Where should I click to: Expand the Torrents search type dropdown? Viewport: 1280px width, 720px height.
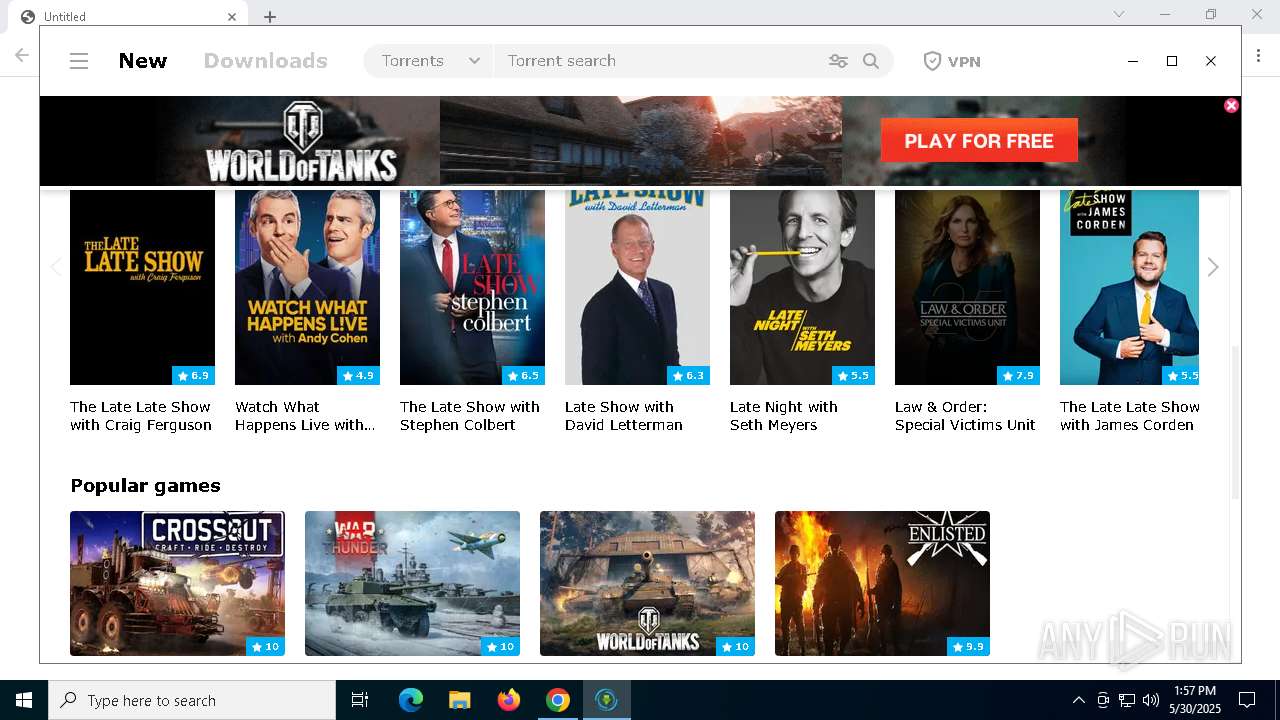[x=430, y=61]
